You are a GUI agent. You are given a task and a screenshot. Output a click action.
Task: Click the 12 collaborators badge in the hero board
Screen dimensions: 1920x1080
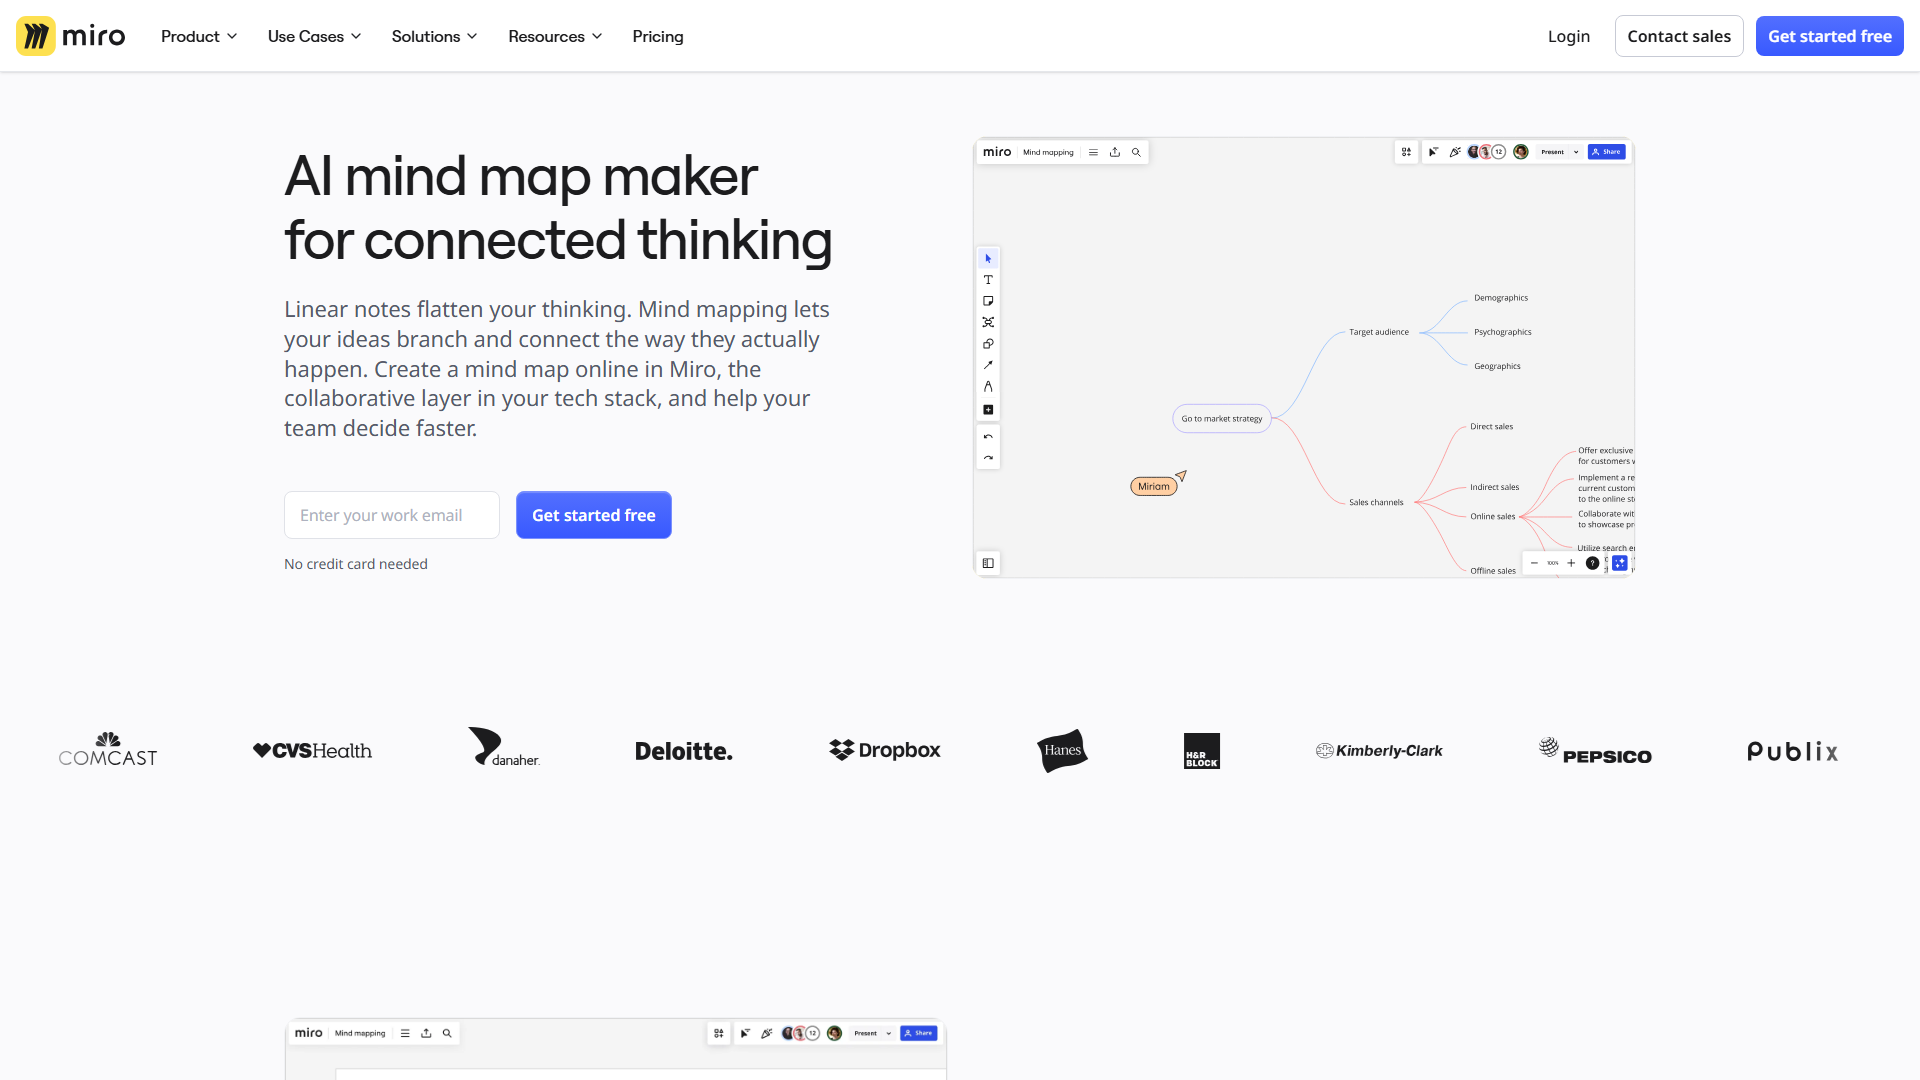coord(1498,152)
